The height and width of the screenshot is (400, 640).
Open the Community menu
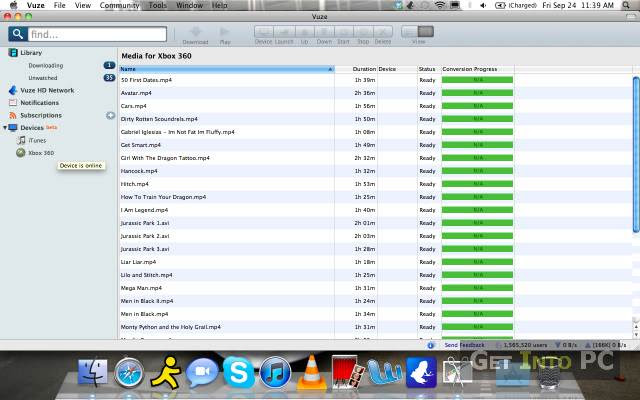point(120,5)
